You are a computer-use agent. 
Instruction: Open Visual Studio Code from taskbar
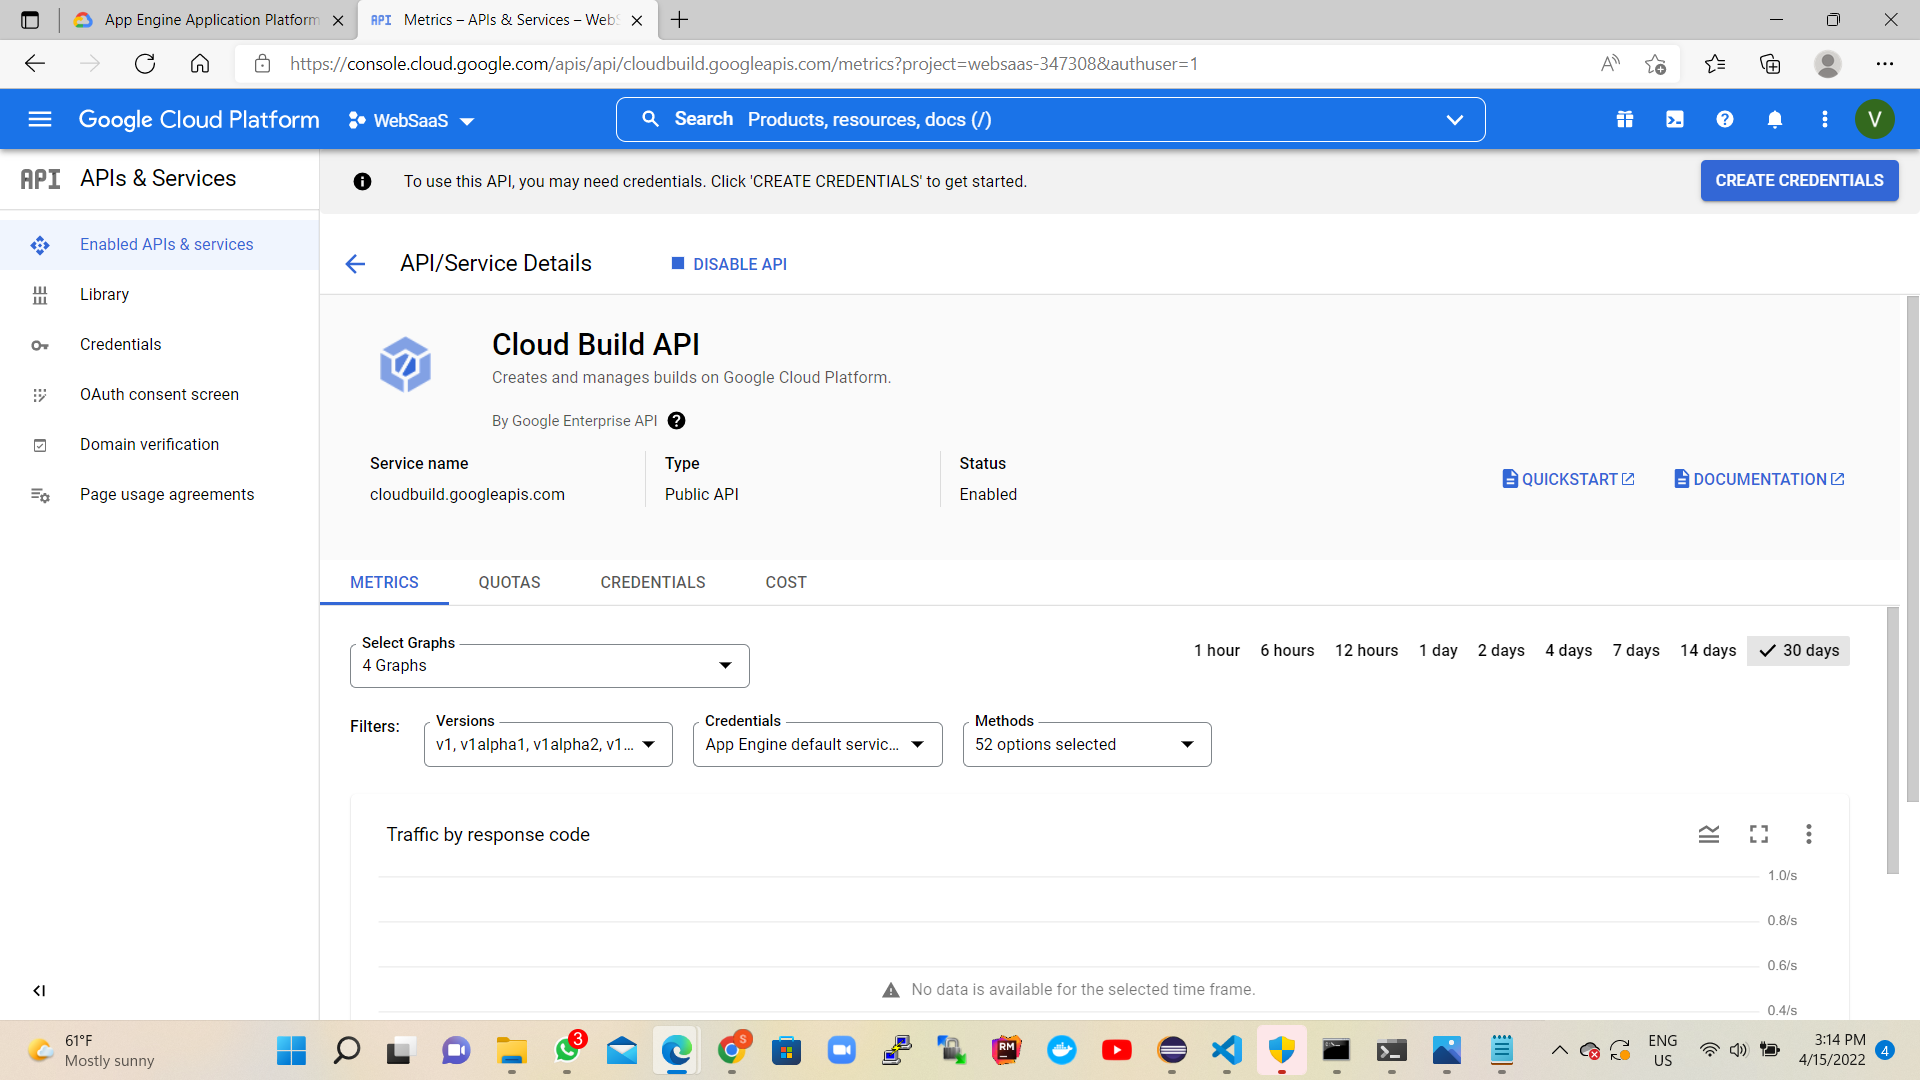point(1227,1050)
